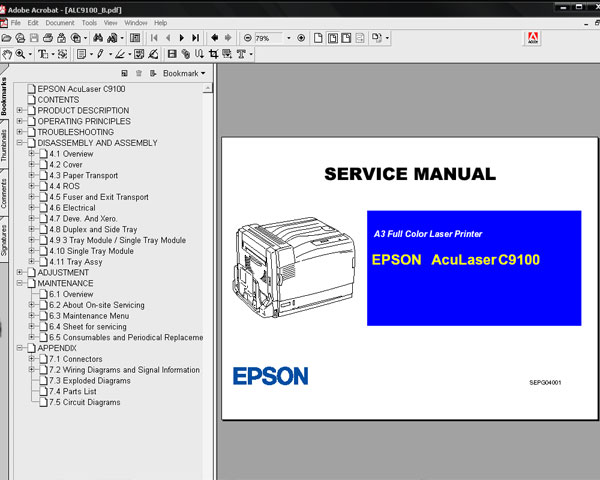Collapse the APPENDIX bookmark
Screen dimensions: 600x480
coord(20,348)
